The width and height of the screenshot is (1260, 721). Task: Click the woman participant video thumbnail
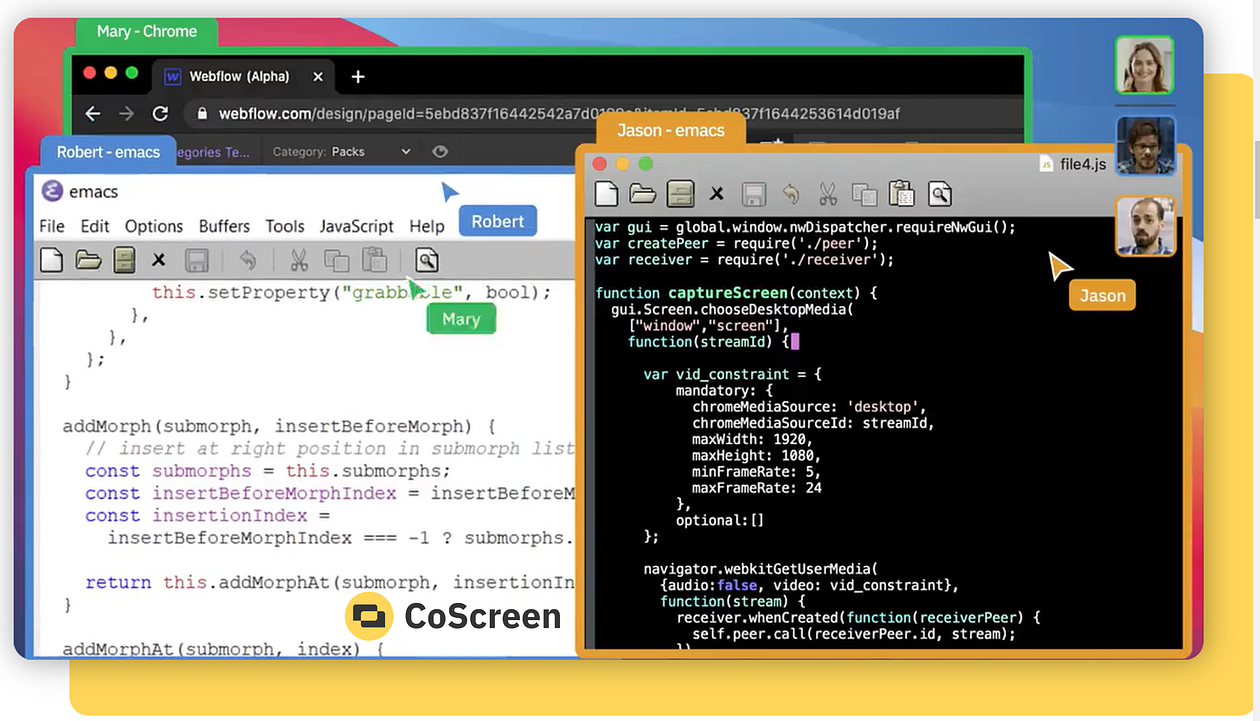point(1144,65)
